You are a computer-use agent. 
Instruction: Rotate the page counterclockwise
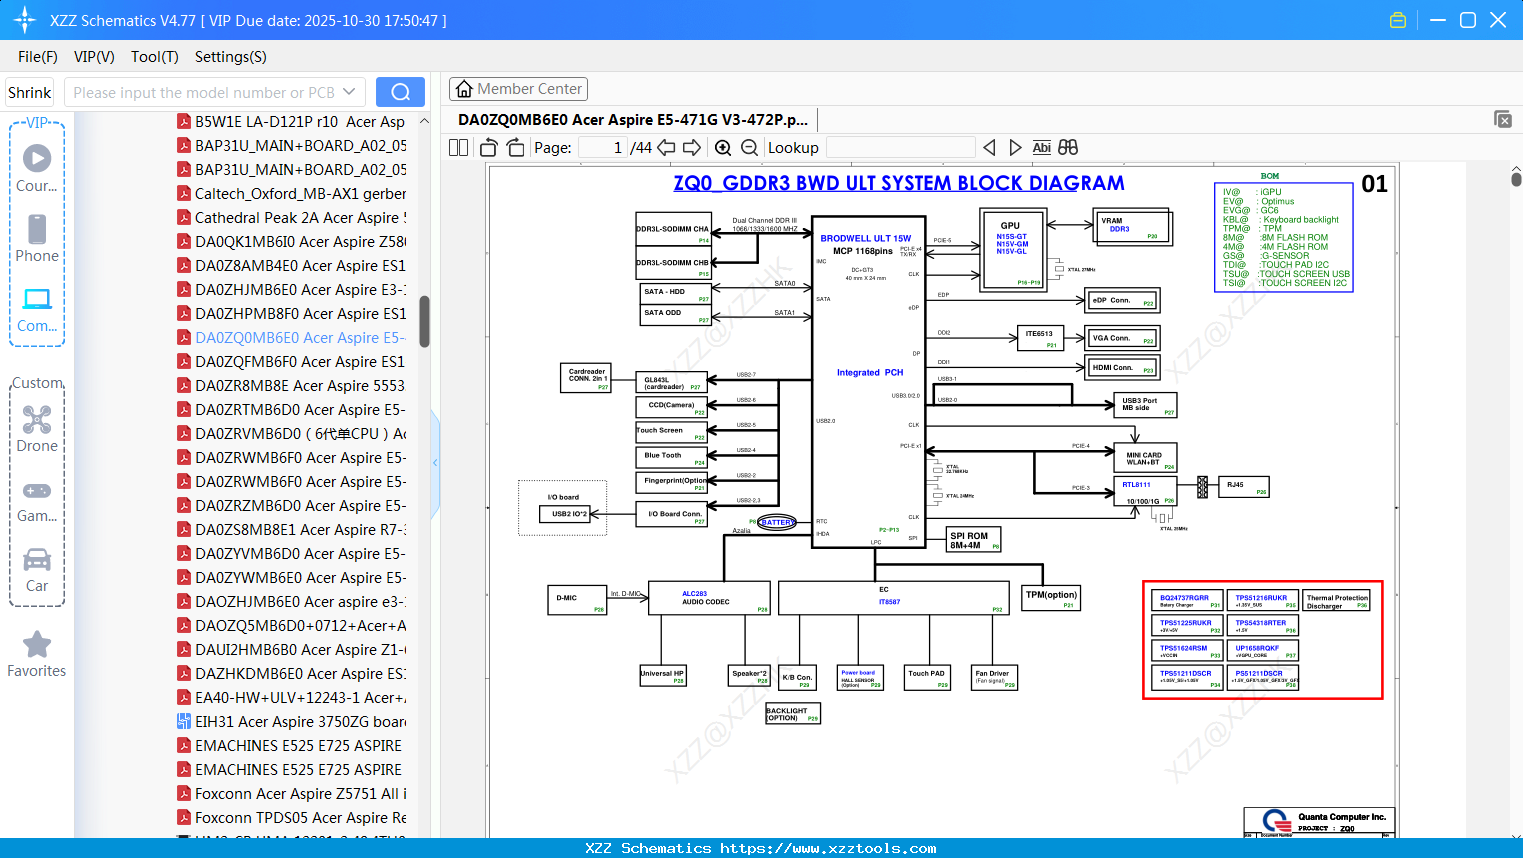[488, 147]
